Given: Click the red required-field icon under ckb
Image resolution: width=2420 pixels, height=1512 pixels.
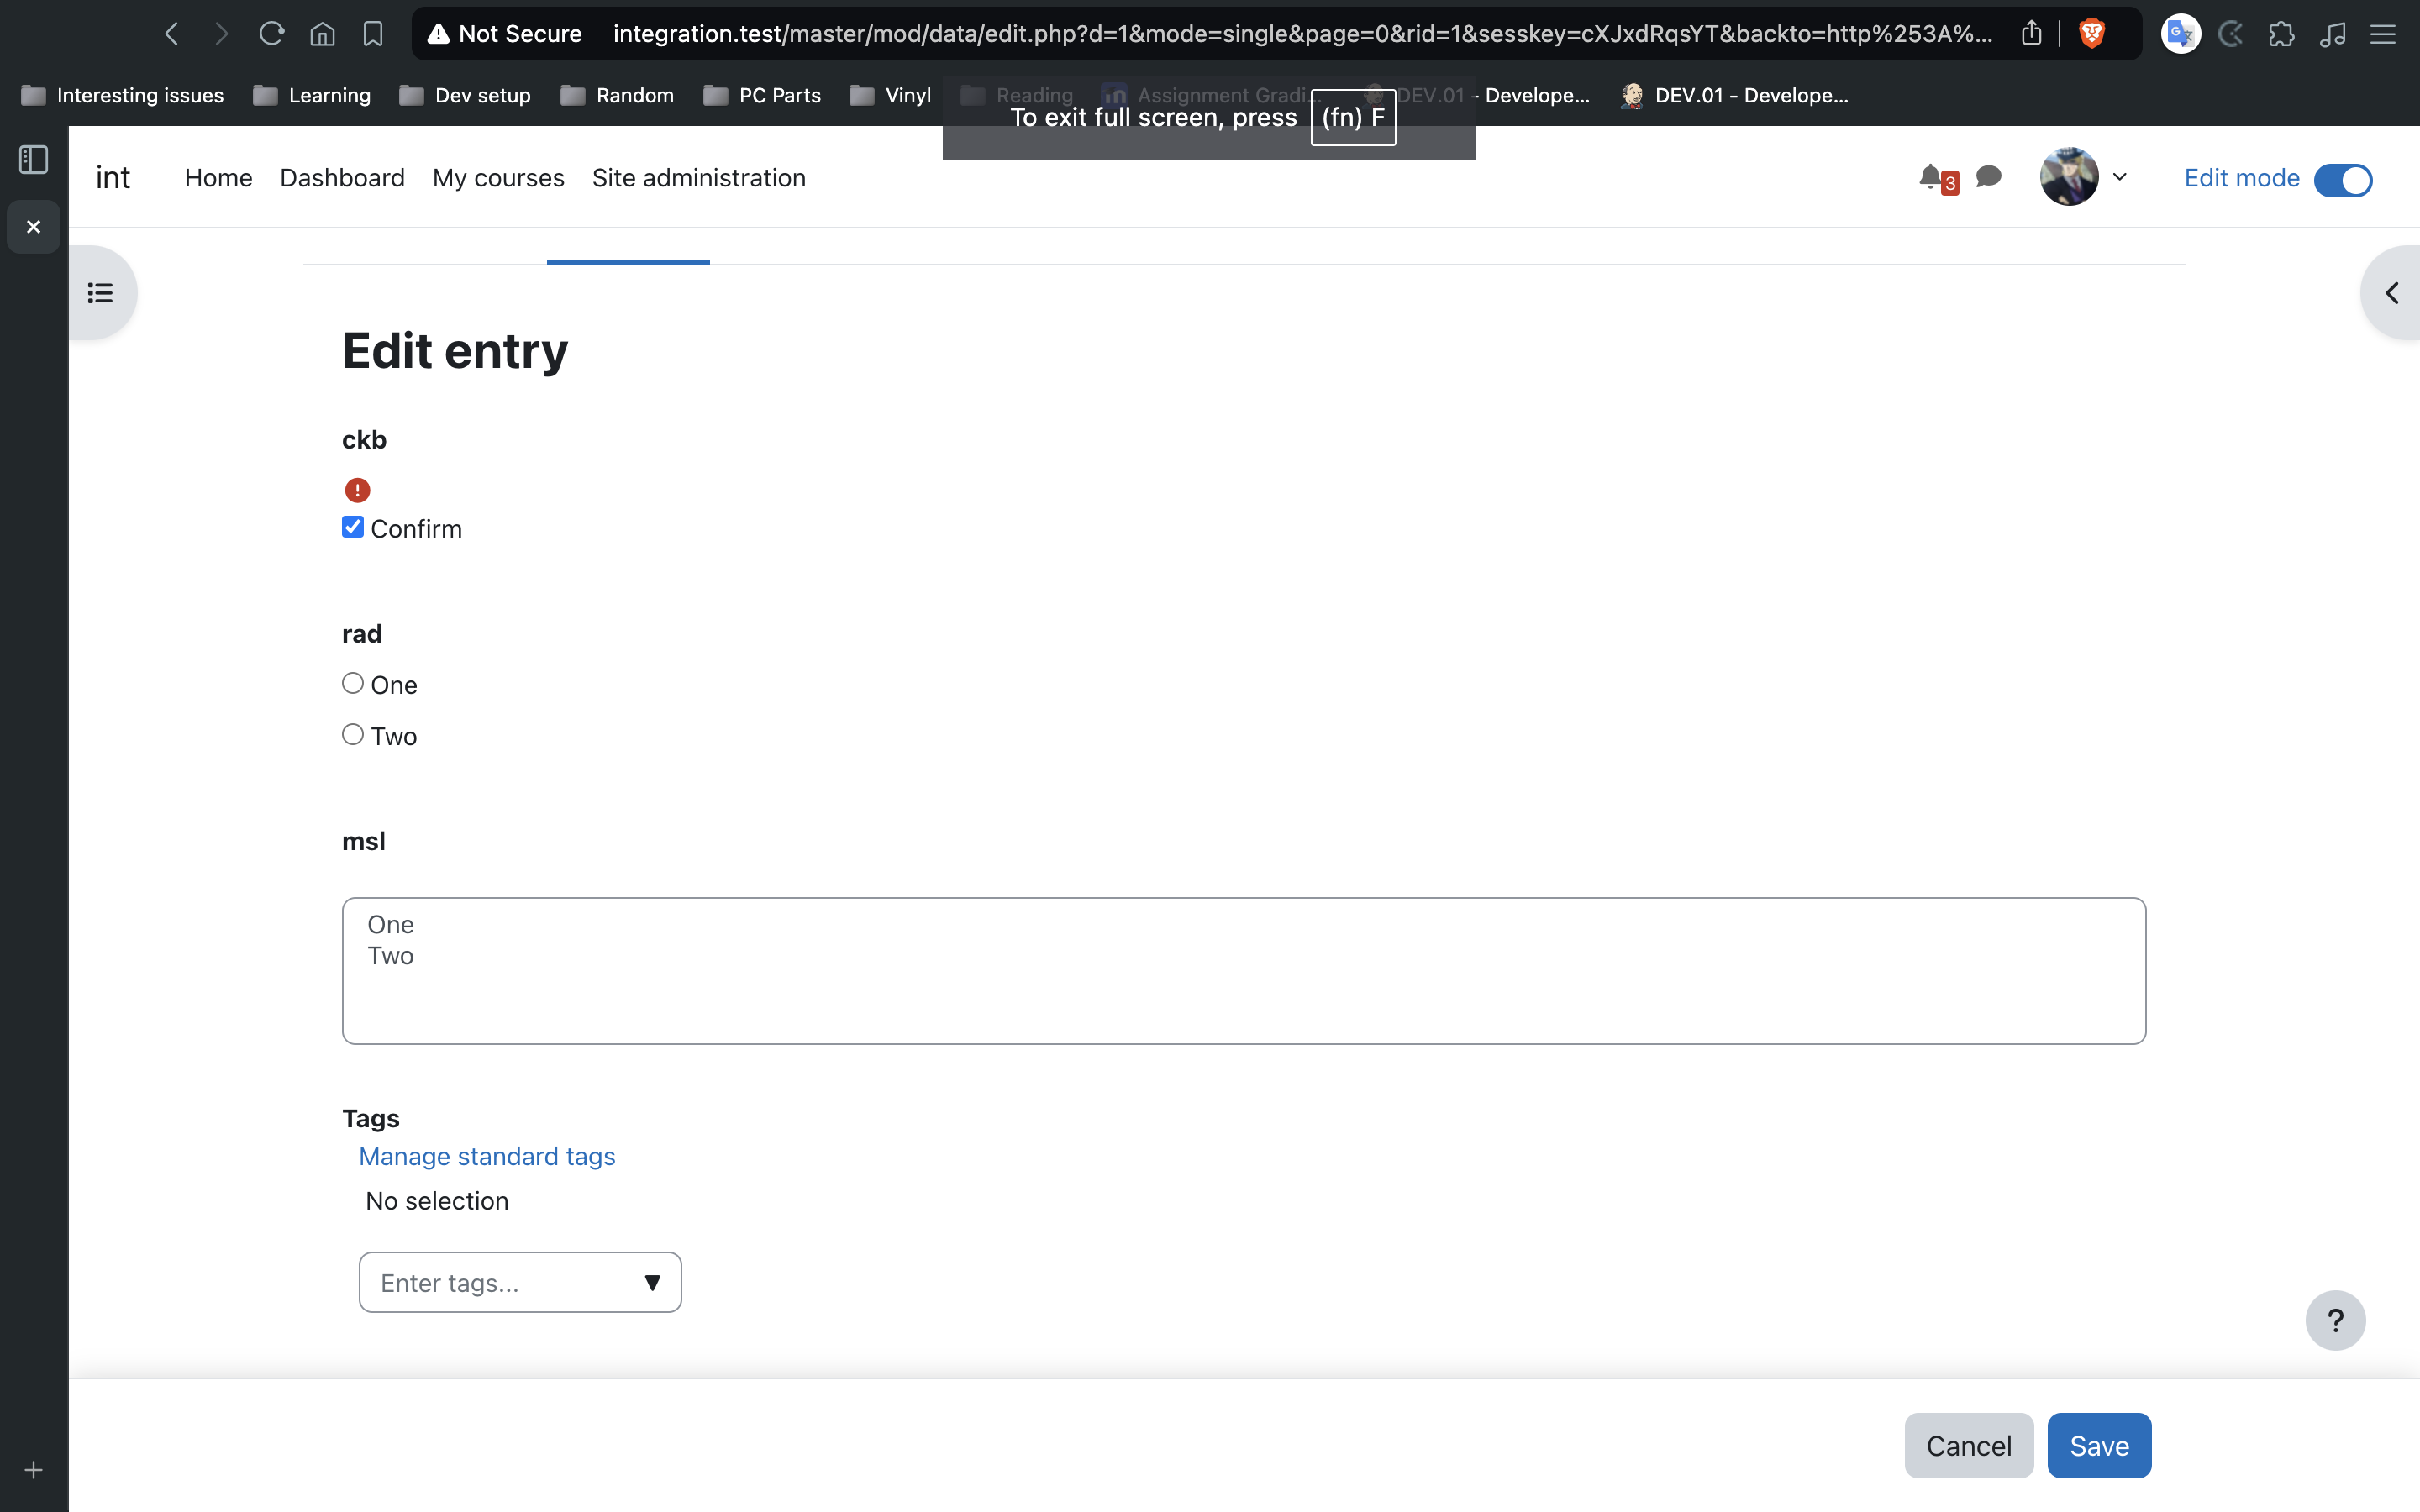Looking at the screenshot, I should [x=357, y=490].
